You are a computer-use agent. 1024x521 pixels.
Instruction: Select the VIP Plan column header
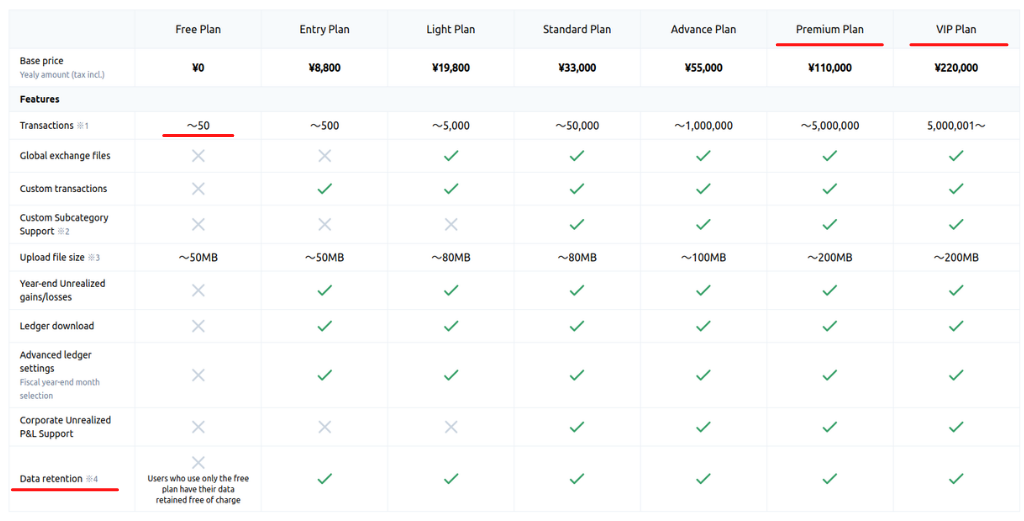(x=956, y=29)
